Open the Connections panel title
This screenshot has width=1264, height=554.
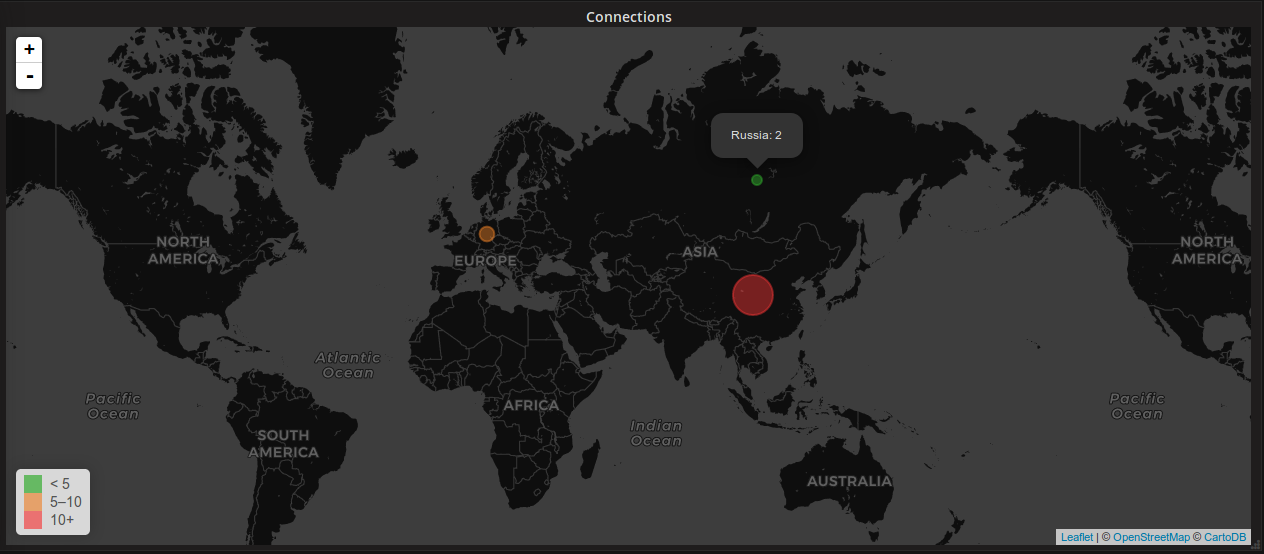click(x=629, y=17)
